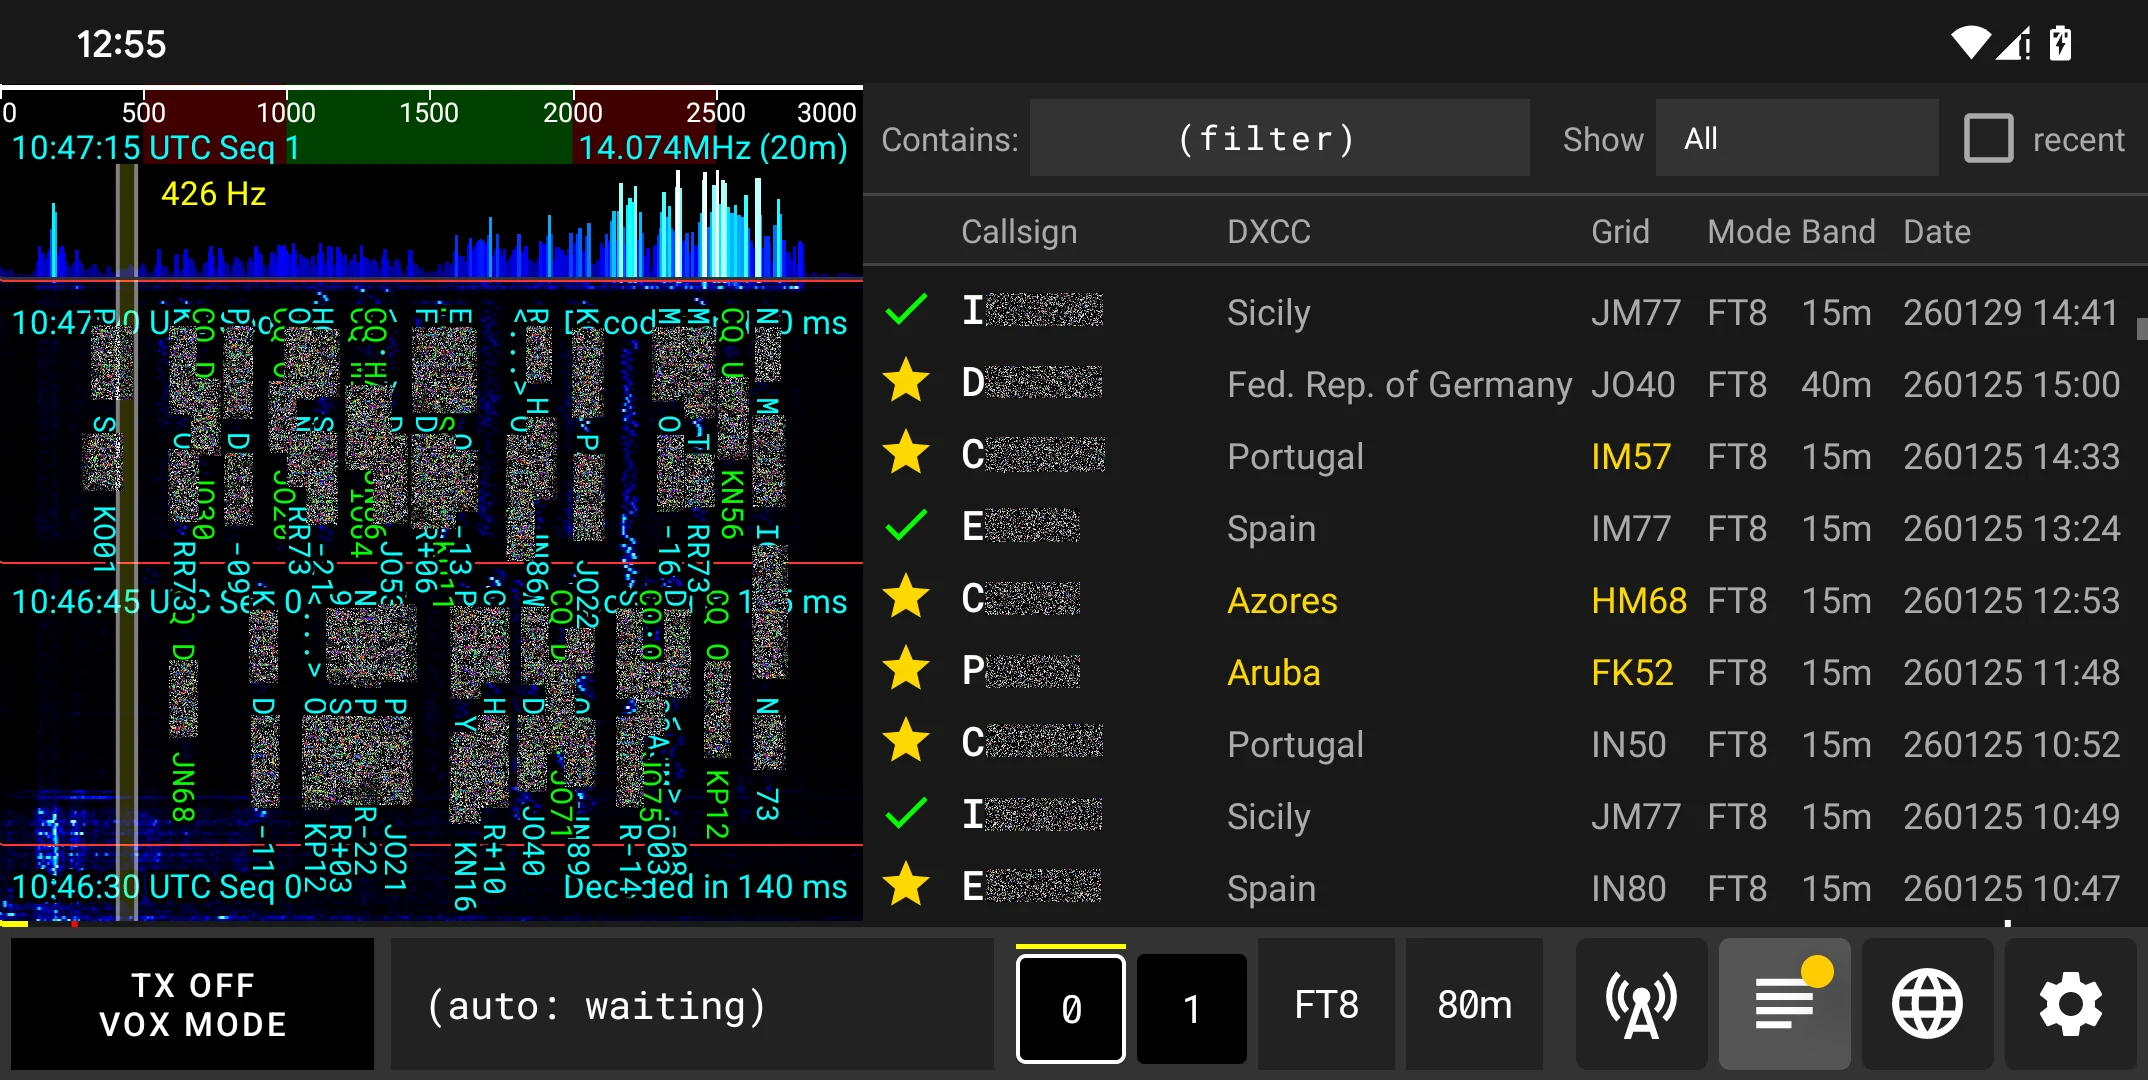Viewport: 2148px width, 1080px height.
Task: Open the FT8 mode selector
Action: pos(1326,1004)
